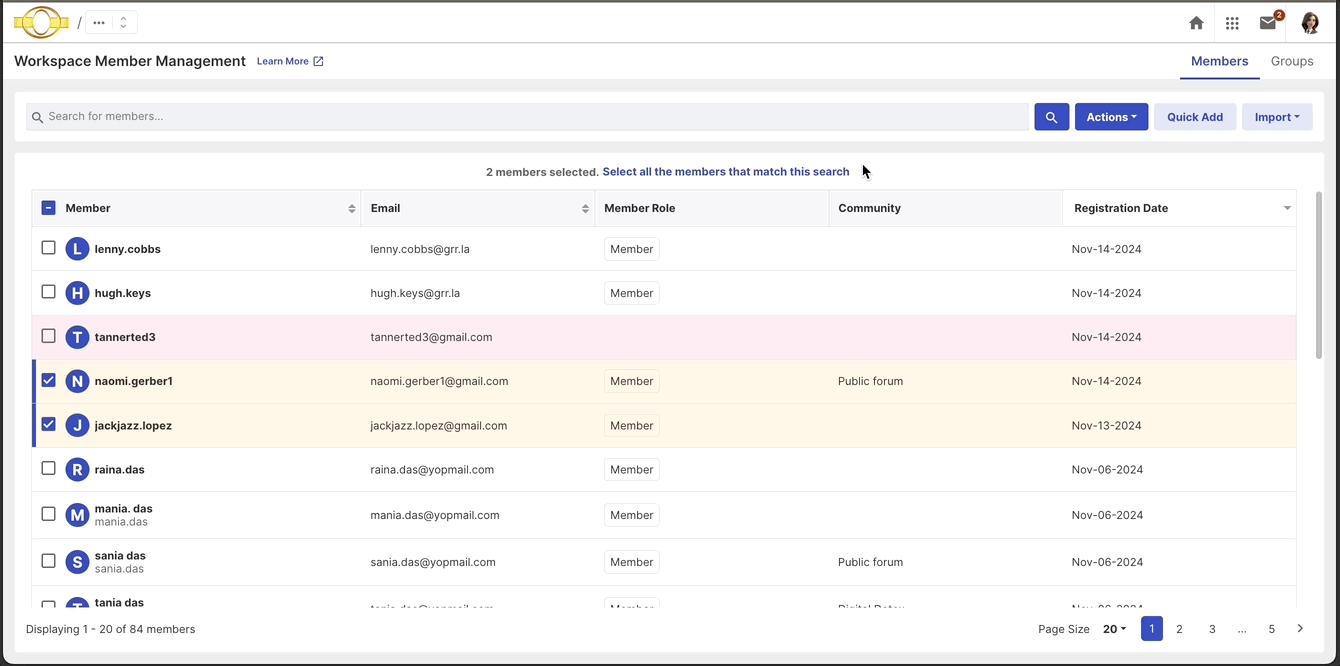Screen dimensions: 1340x666
Task: Open the Page Size 20 dropdown
Action: [x=1114, y=629]
